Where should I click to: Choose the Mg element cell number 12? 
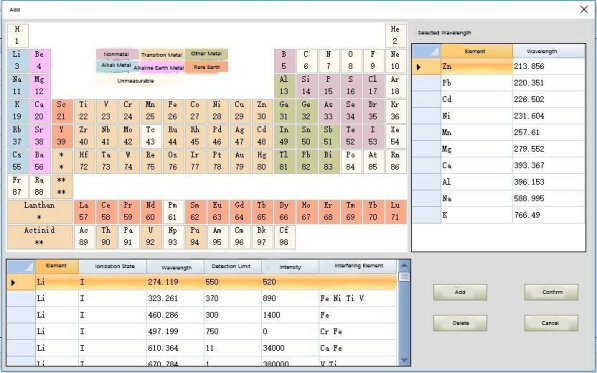click(x=40, y=85)
